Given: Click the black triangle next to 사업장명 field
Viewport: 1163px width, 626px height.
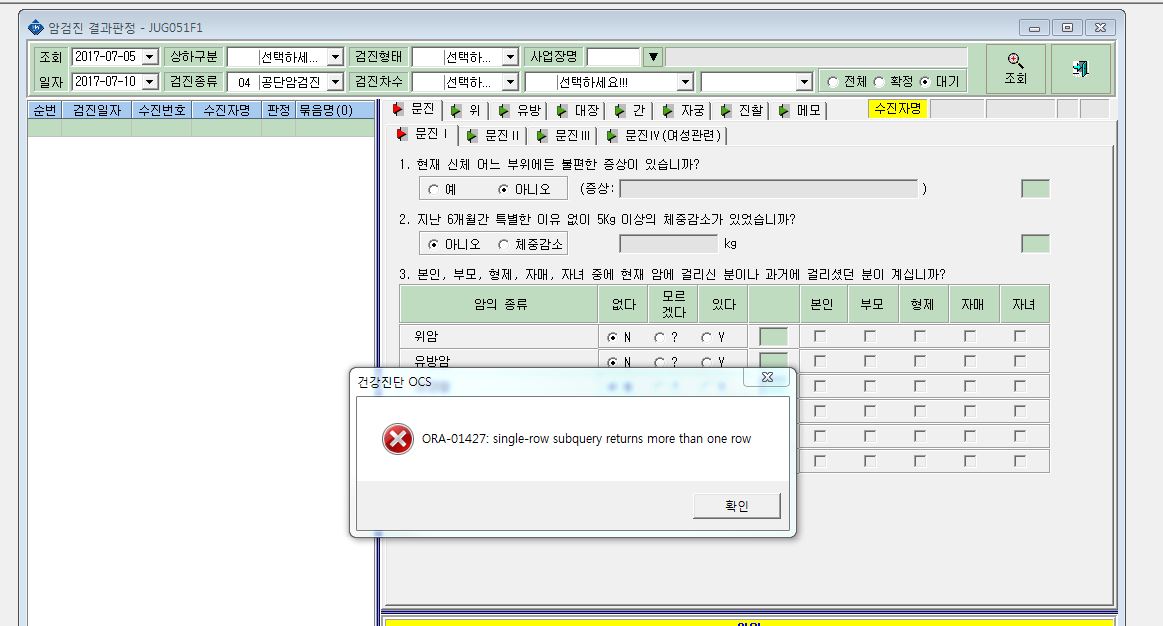Looking at the screenshot, I should click(653, 56).
